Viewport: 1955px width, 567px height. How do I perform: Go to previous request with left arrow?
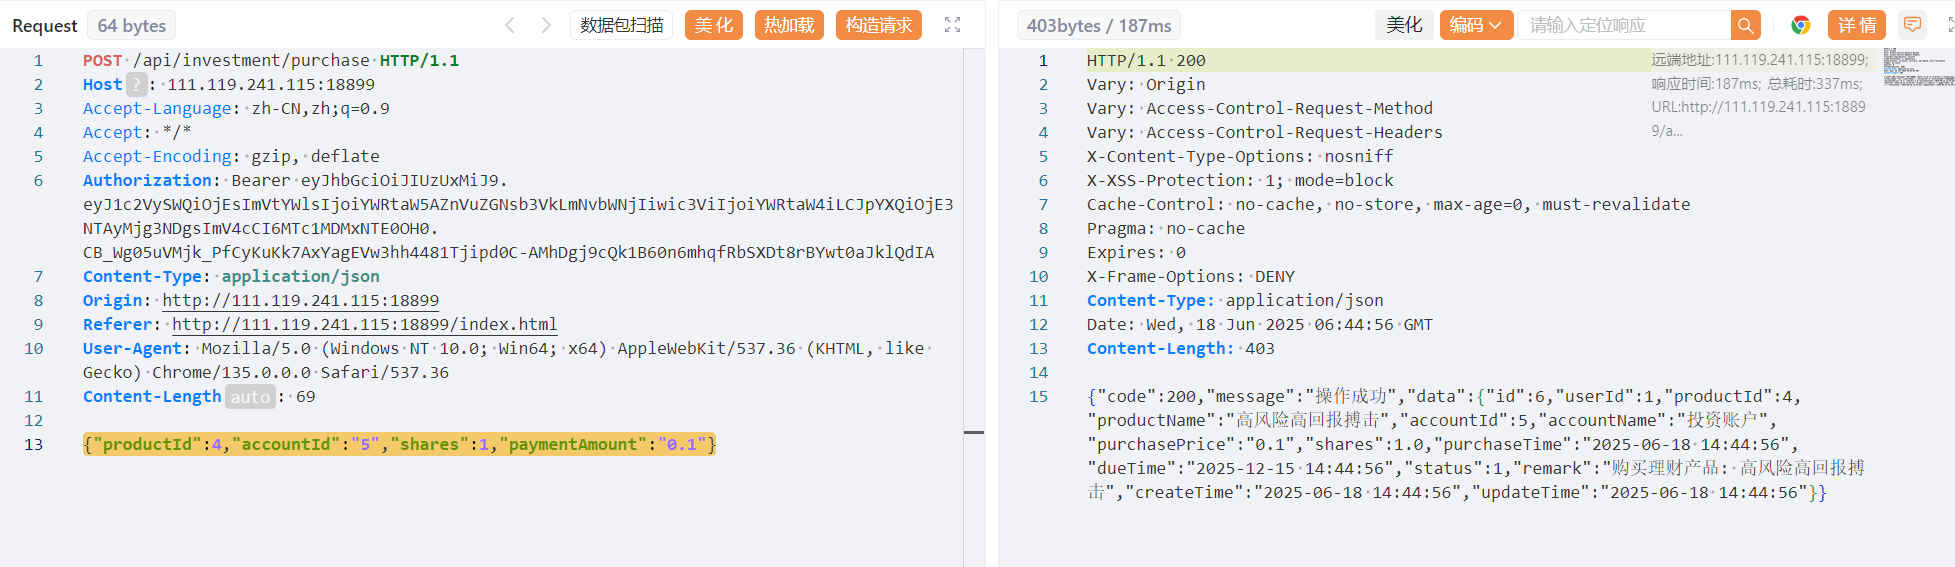(x=510, y=25)
